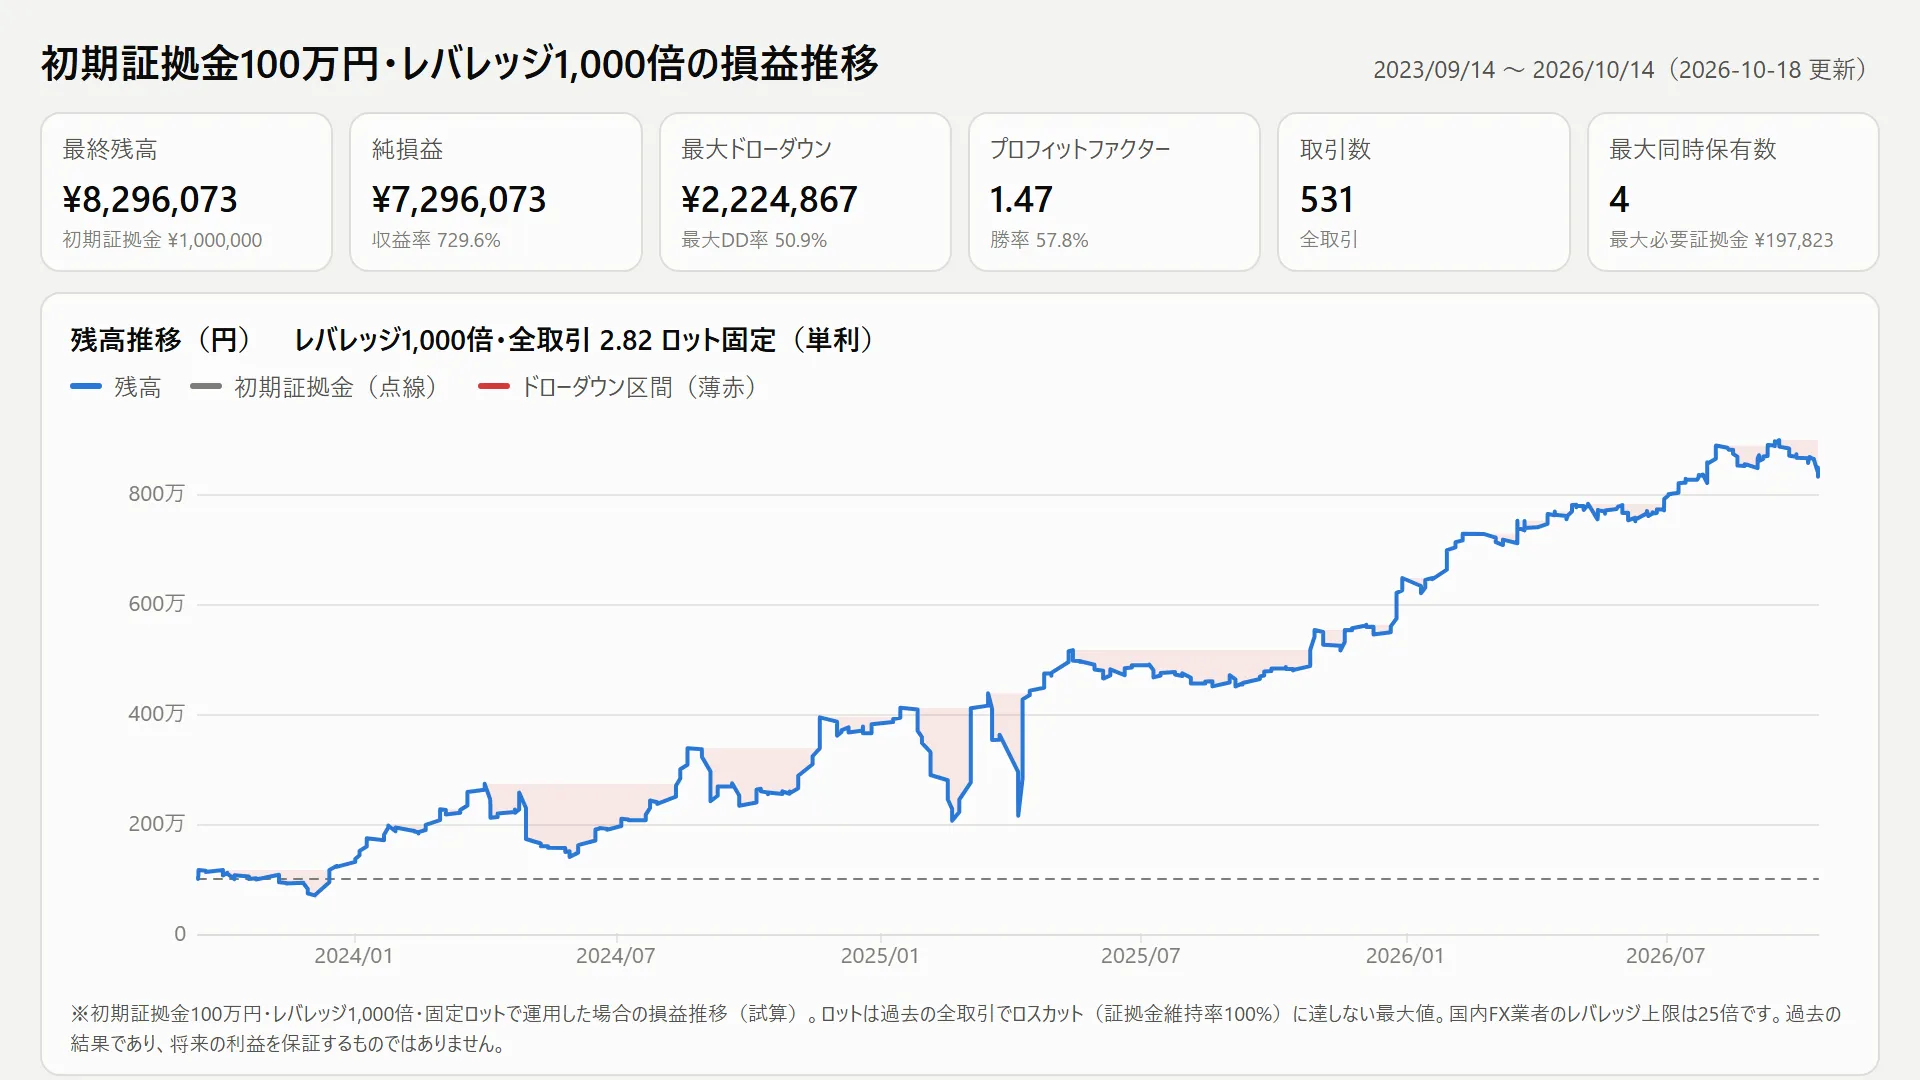Toggle the 残高 legend entry
The image size is (1920, 1080).
116,387
